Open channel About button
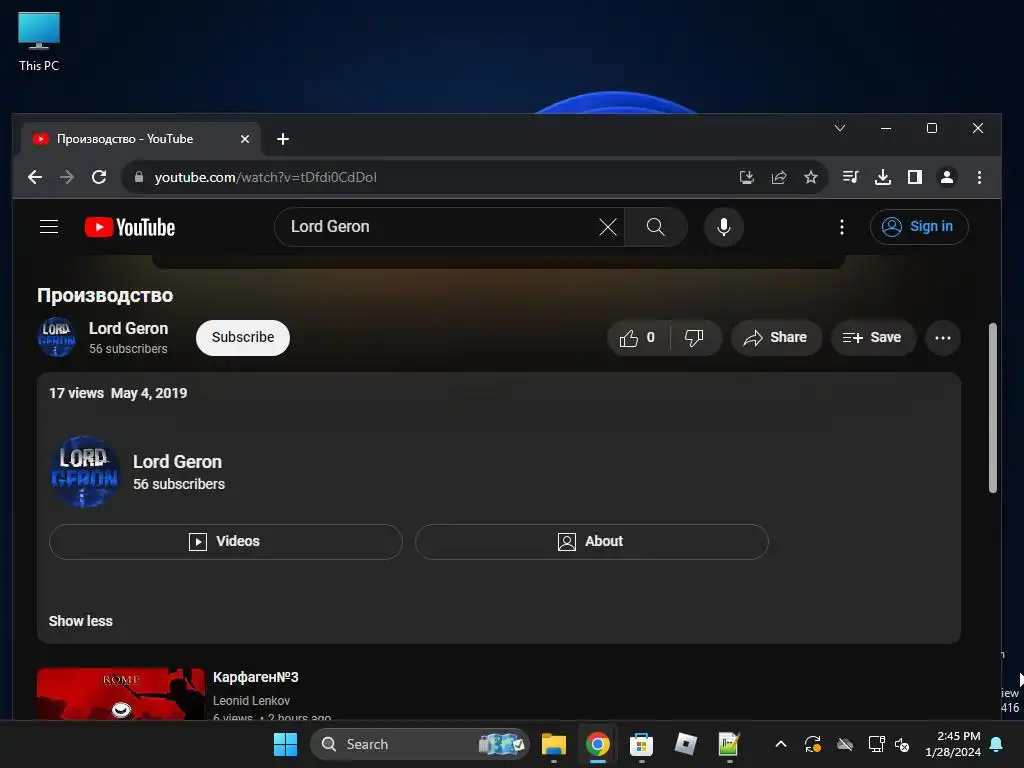The width and height of the screenshot is (1024, 768). [592, 541]
